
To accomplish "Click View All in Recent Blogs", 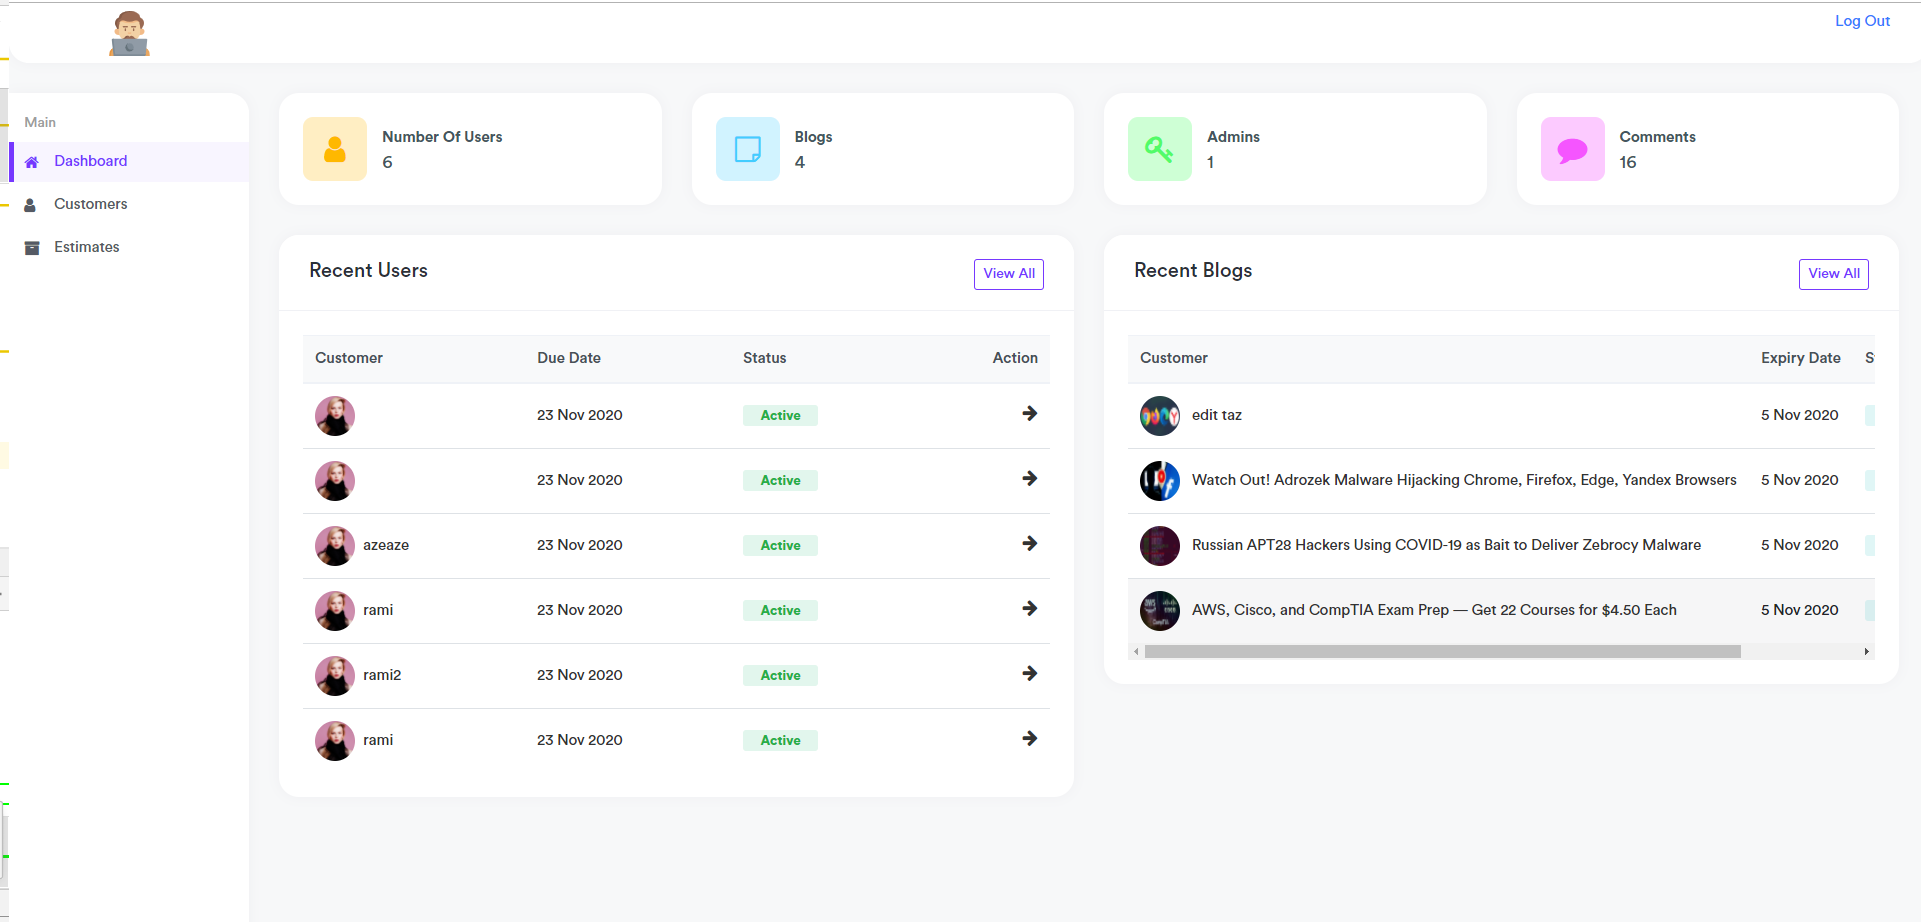I will point(1833,273).
